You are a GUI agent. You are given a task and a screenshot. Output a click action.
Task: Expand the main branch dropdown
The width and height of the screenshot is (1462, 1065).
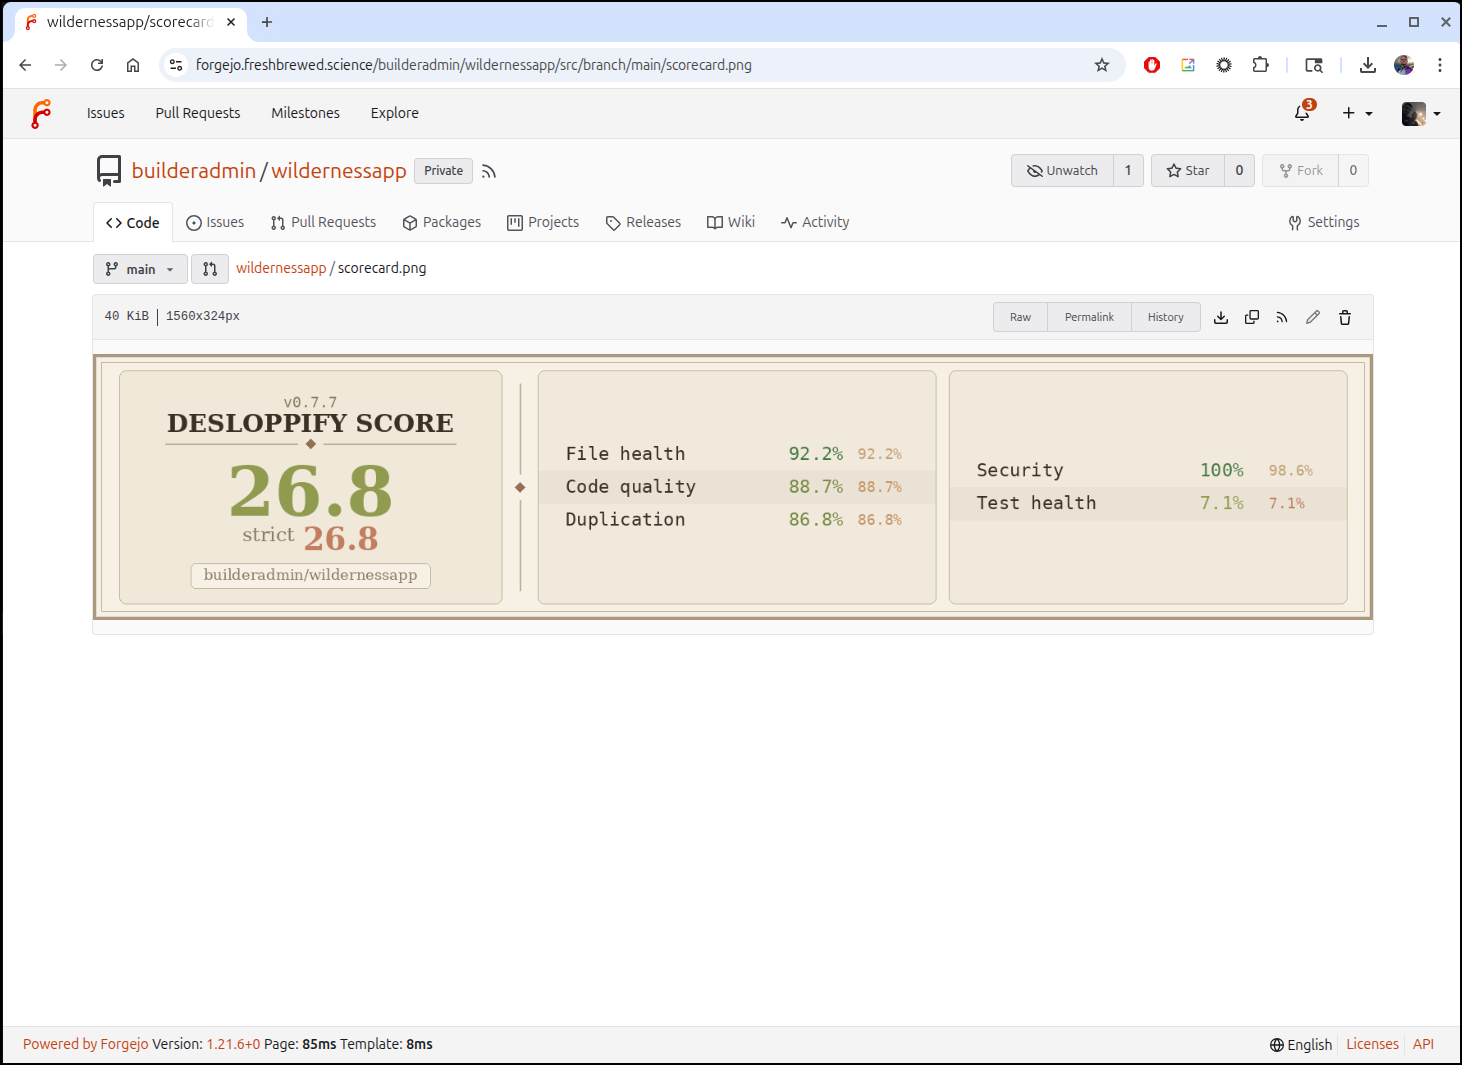pyautogui.click(x=140, y=269)
